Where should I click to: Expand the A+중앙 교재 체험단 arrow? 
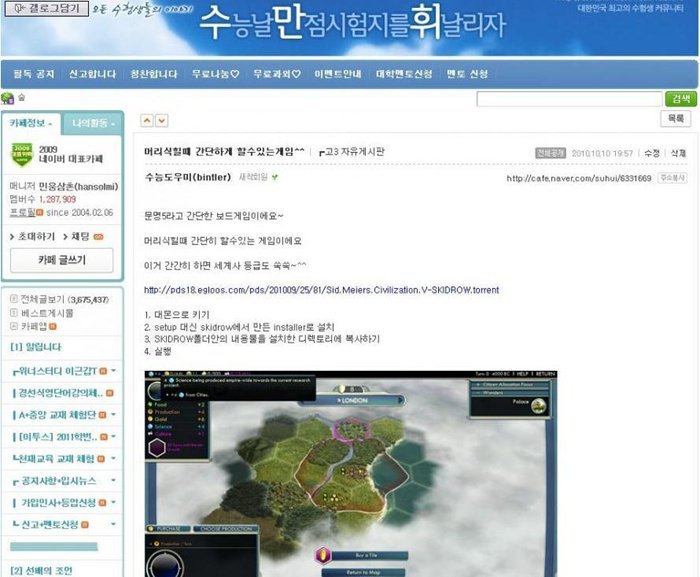click(113, 414)
